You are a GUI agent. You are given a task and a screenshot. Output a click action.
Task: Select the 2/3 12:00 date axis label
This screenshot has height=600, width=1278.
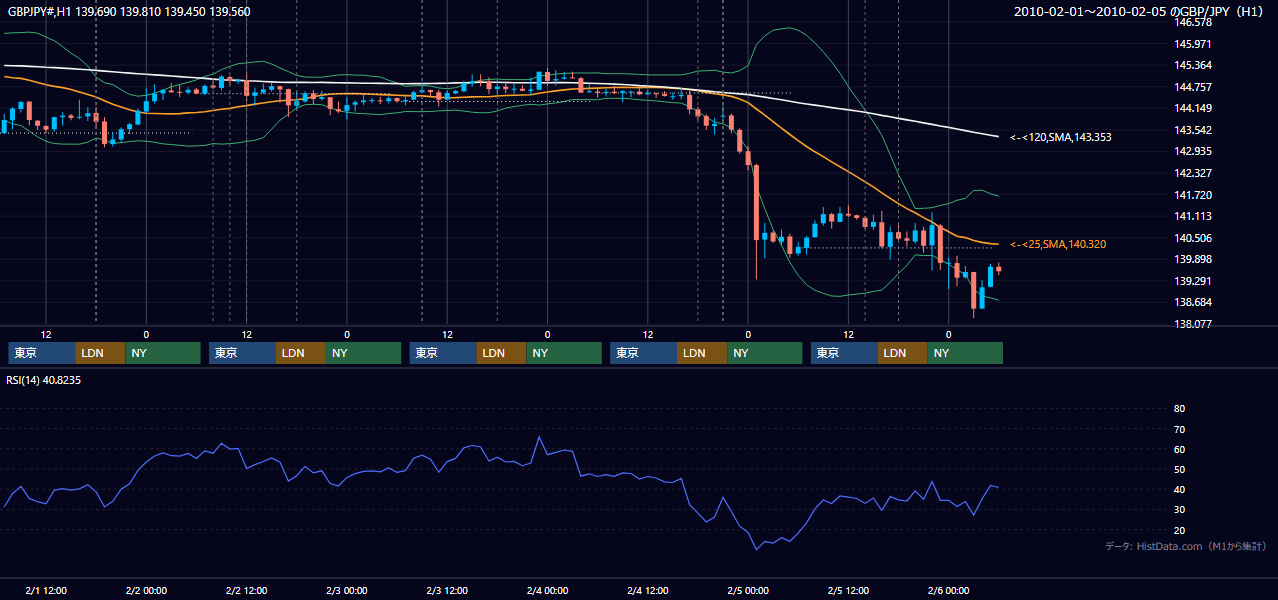pos(447,590)
